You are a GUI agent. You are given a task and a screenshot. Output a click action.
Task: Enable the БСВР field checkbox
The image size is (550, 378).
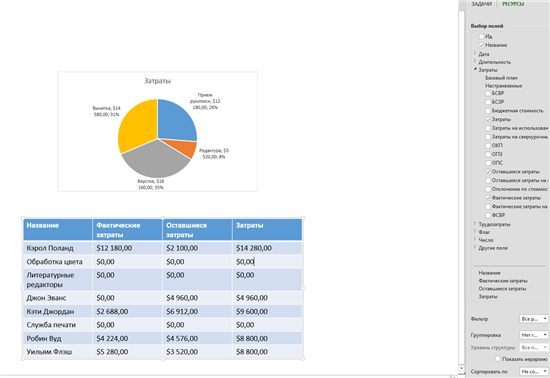pyautogui.click(x=488, y=93)
